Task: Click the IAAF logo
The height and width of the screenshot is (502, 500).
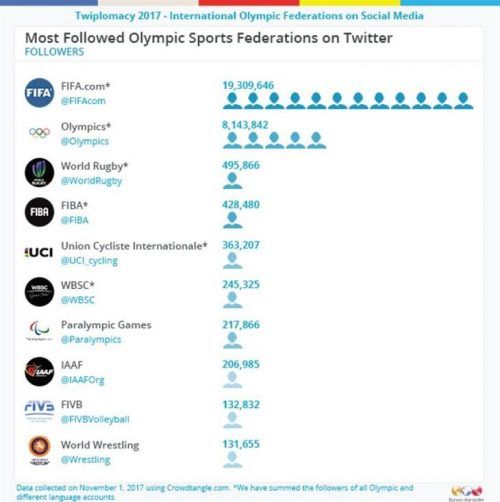Action: click(39, 371)
